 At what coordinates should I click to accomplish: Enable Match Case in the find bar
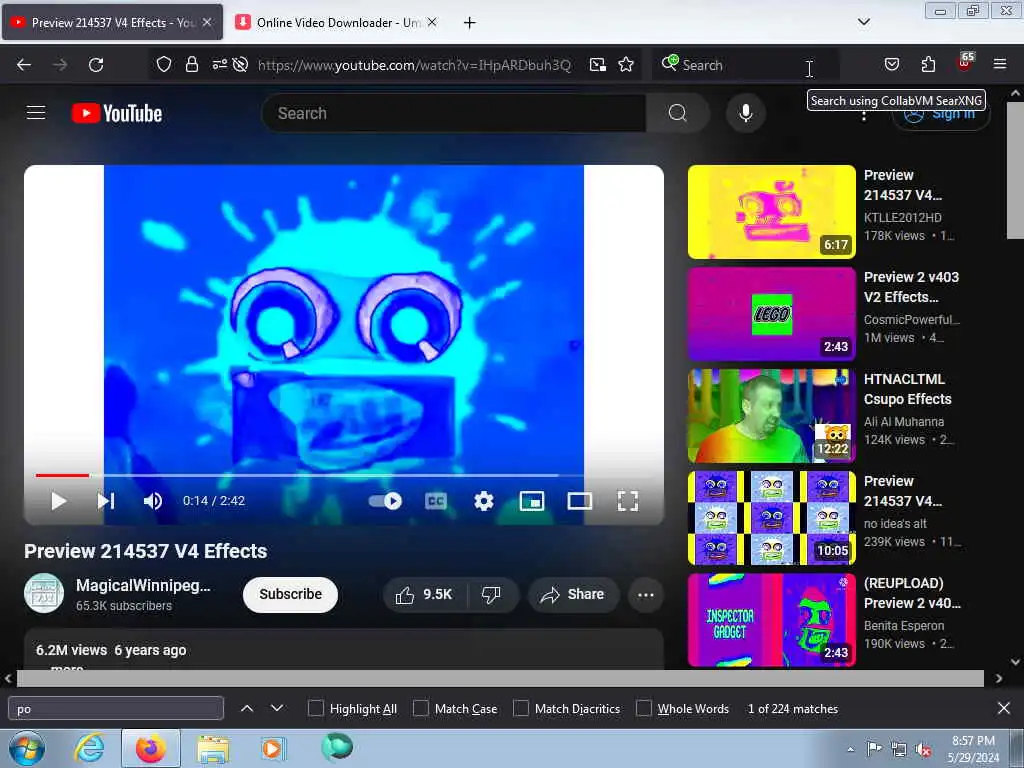(421, 709)
